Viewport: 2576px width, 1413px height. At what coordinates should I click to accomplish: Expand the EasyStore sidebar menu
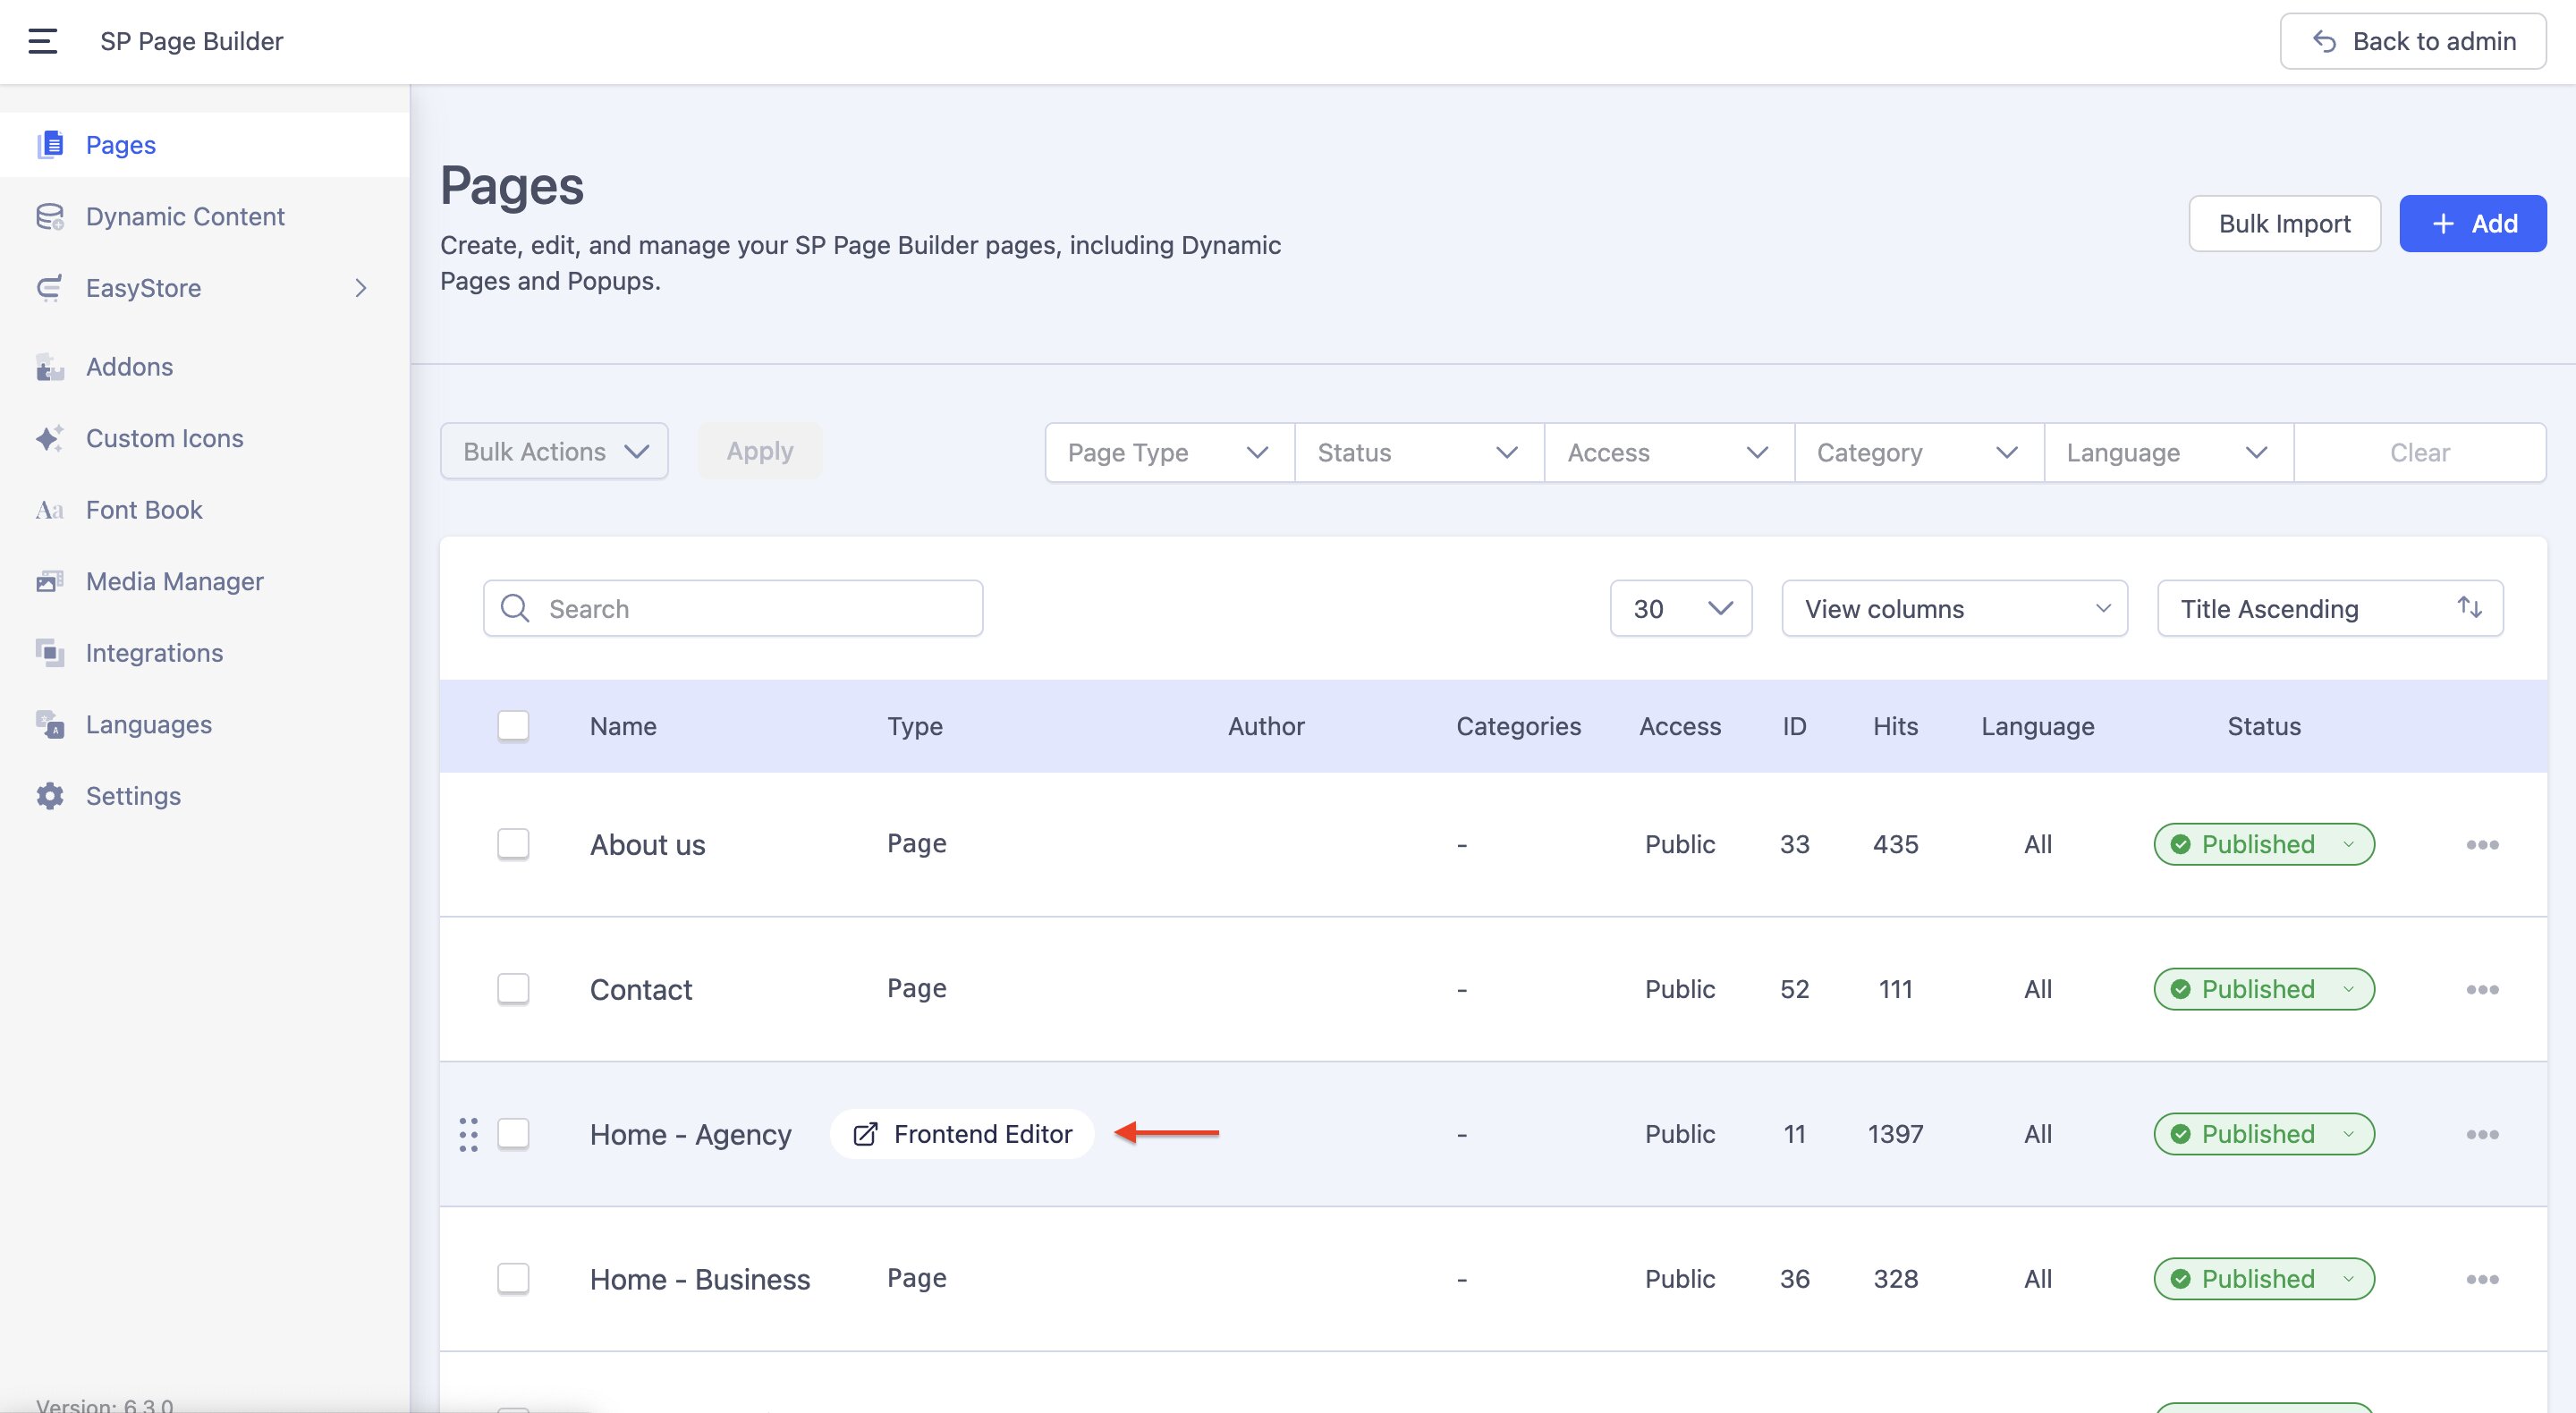[x=360, y=288]
